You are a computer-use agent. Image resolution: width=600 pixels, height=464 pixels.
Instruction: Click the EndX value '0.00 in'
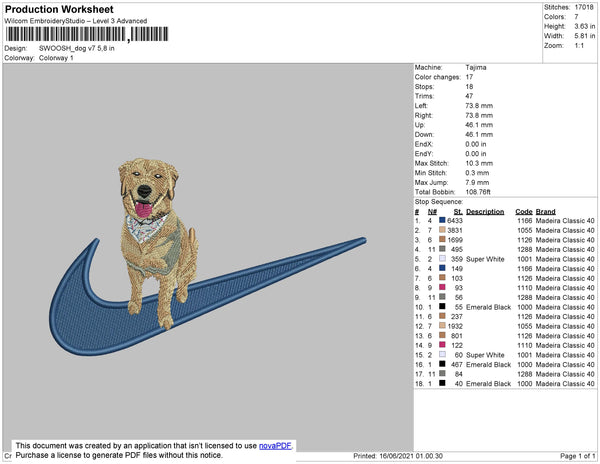[476, 144]
